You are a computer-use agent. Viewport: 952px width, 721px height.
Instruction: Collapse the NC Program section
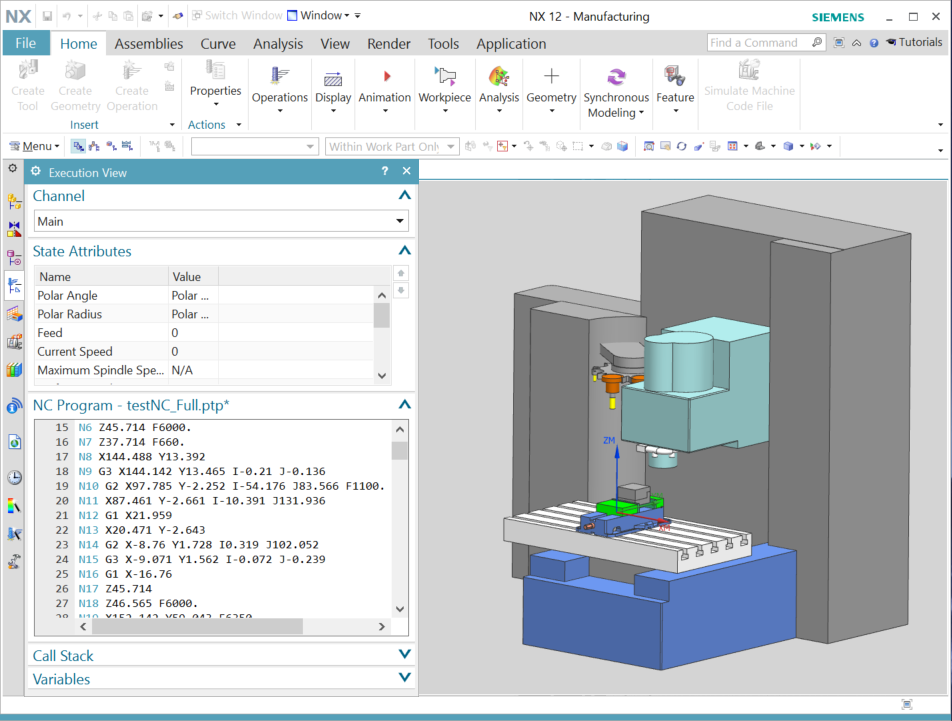coord(404,405)
